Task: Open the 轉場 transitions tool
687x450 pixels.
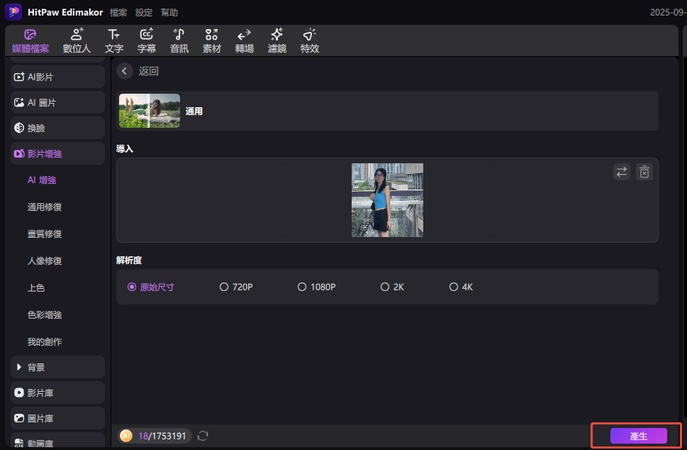Action: [244, 40]
